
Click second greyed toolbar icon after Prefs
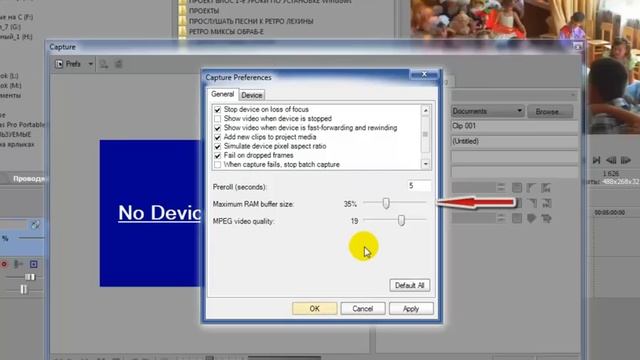click(x=119, y=64)
